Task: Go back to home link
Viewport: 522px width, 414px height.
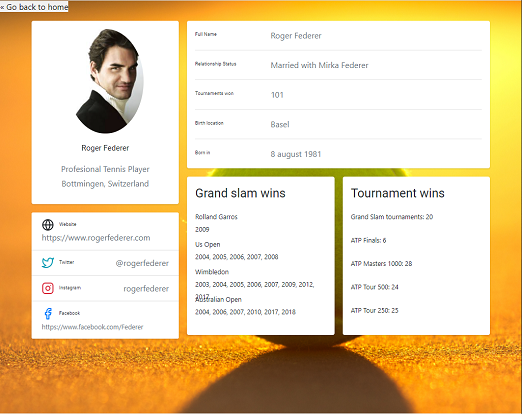Action: 34,7
